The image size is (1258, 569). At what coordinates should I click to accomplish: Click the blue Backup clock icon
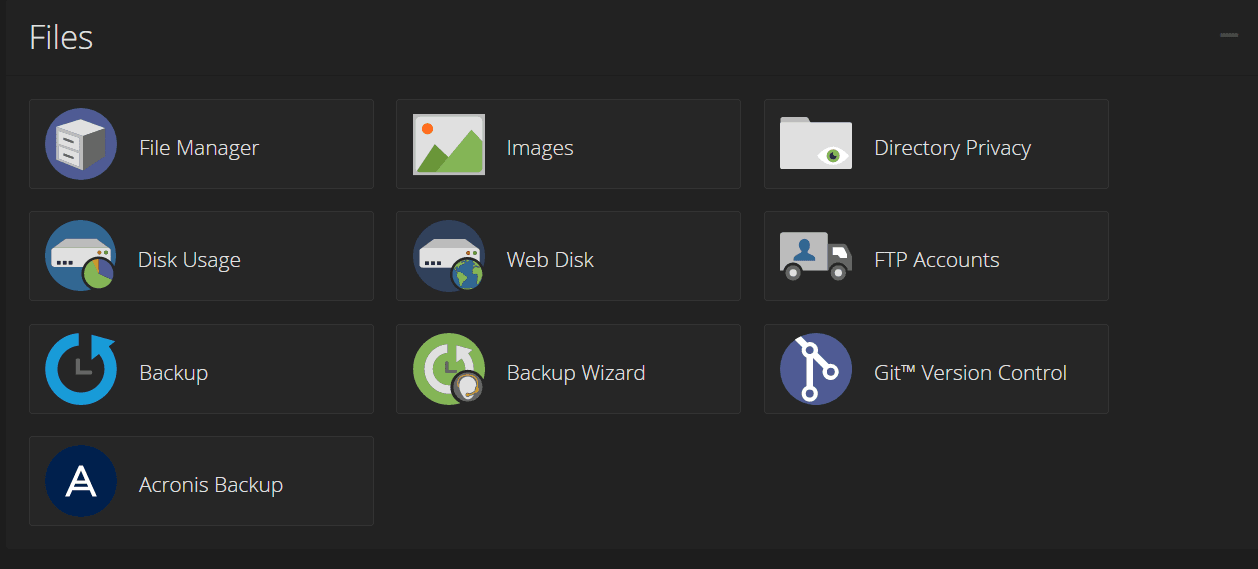[81, 369]
